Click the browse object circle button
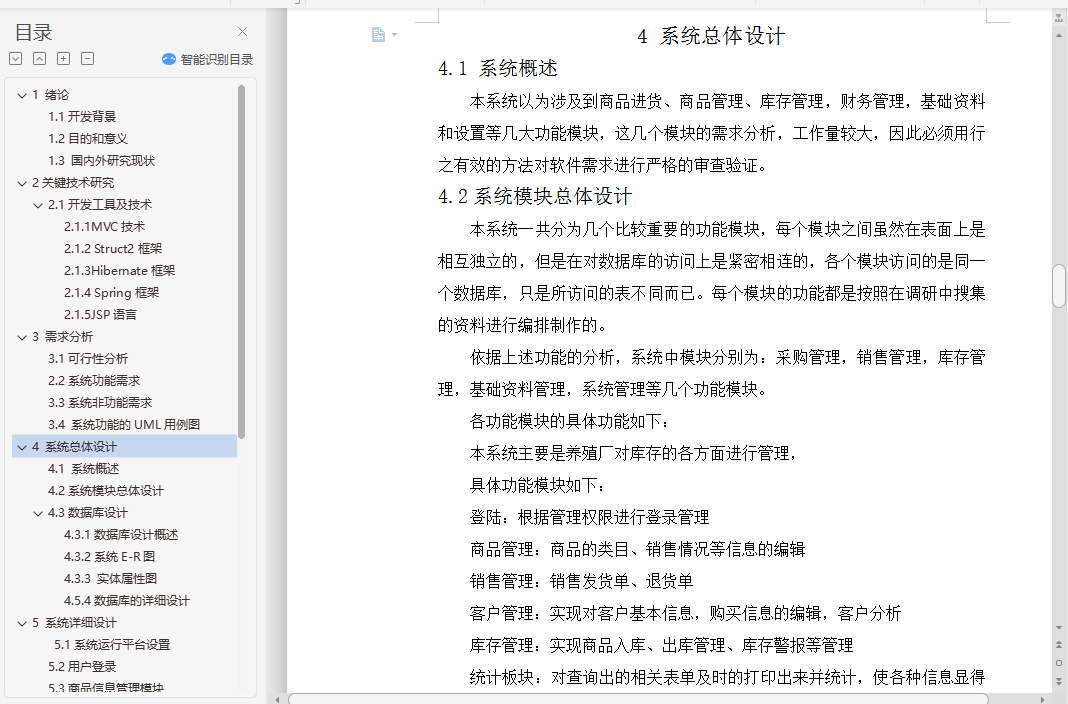The image size is (1068, 704). pyautogui.click(x=1059, y=662)
